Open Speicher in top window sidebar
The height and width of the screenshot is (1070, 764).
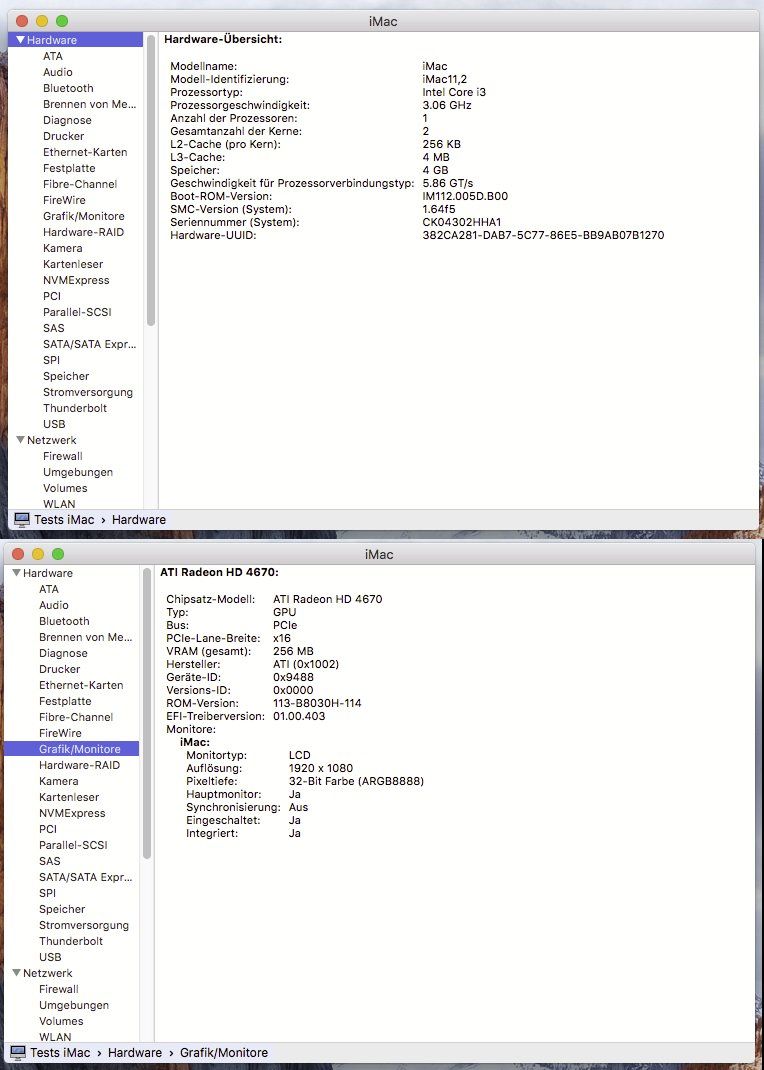click(65, 376)
